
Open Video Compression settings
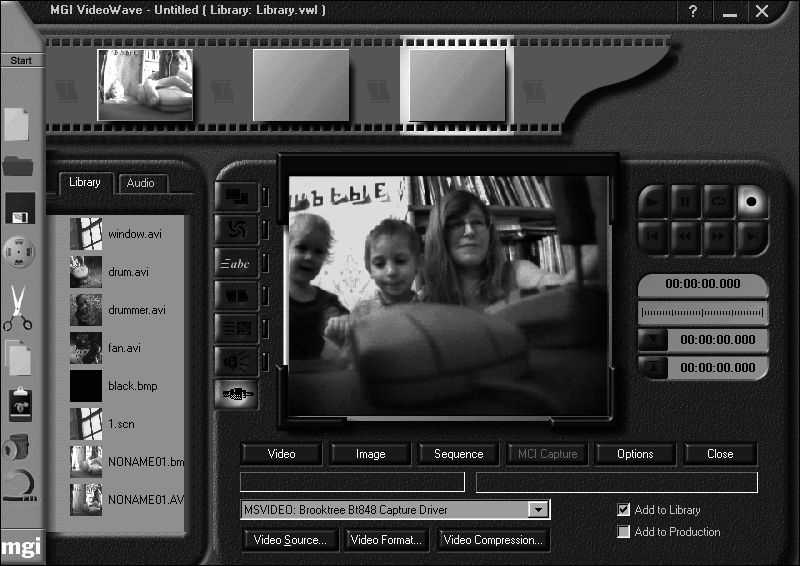tap(493, 539)
